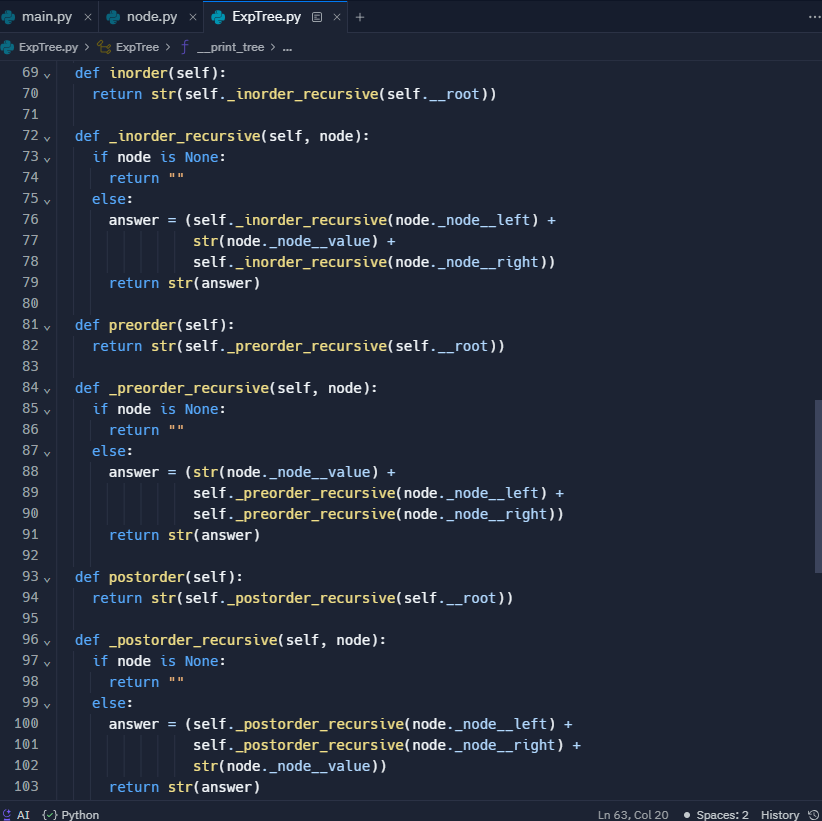Switch to the main.py tab
822x821 pixels.
click(x=48, y=17)
